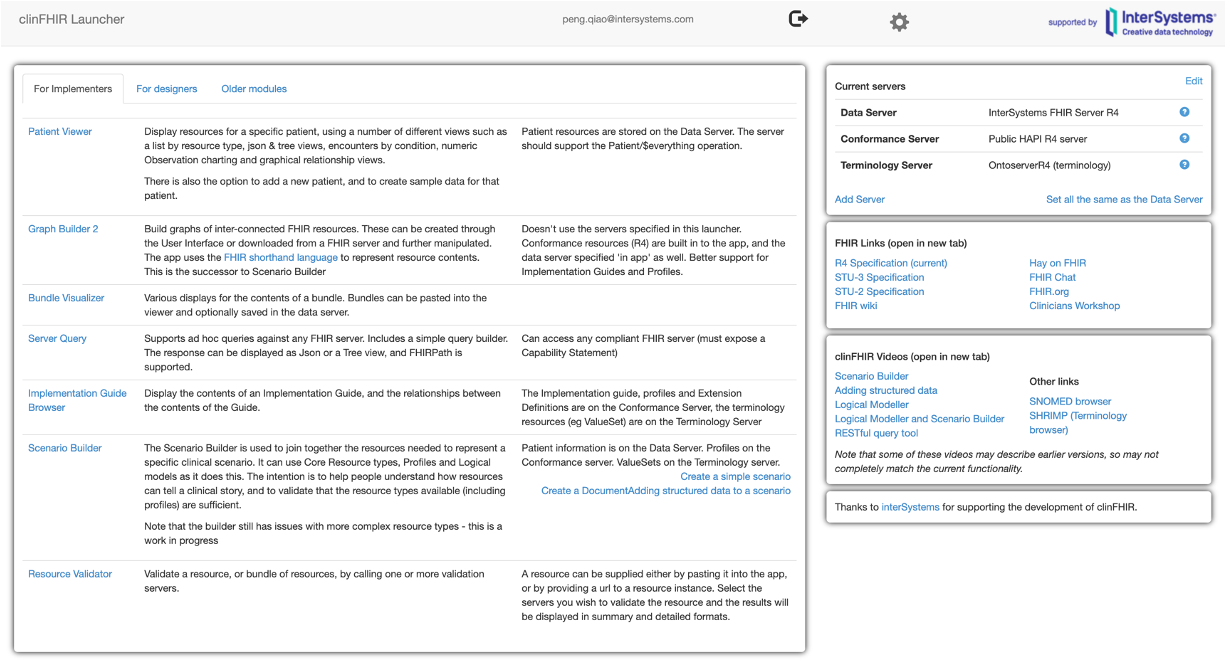Screen dimensions: 1226x660
Task: Launch Graph Builder 2
Action: 63,229
